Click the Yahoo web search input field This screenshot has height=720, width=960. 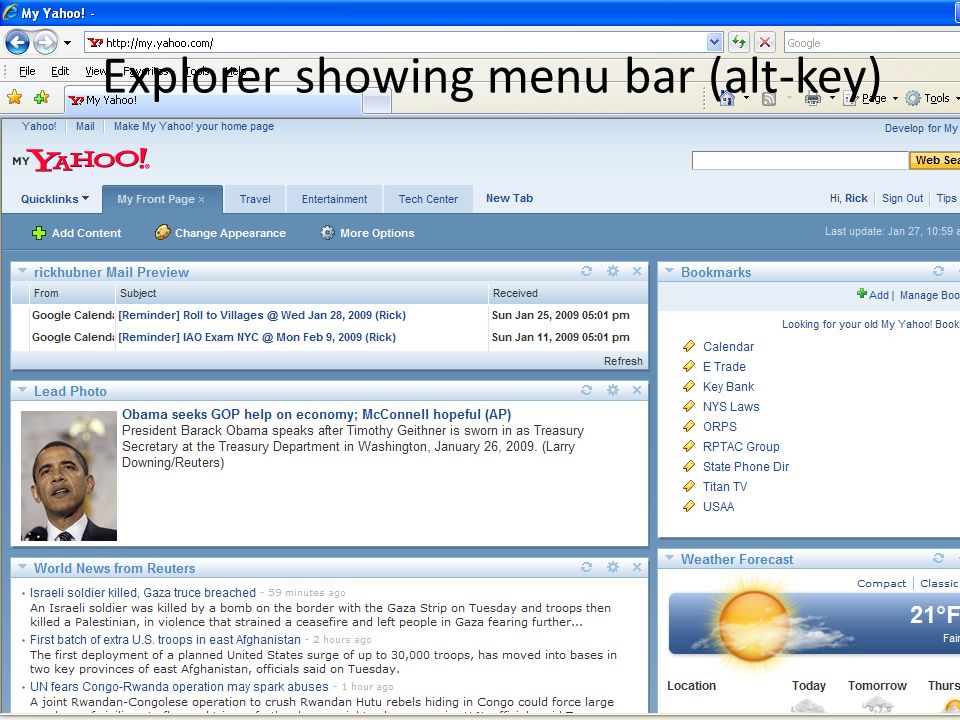coord(800,160)
